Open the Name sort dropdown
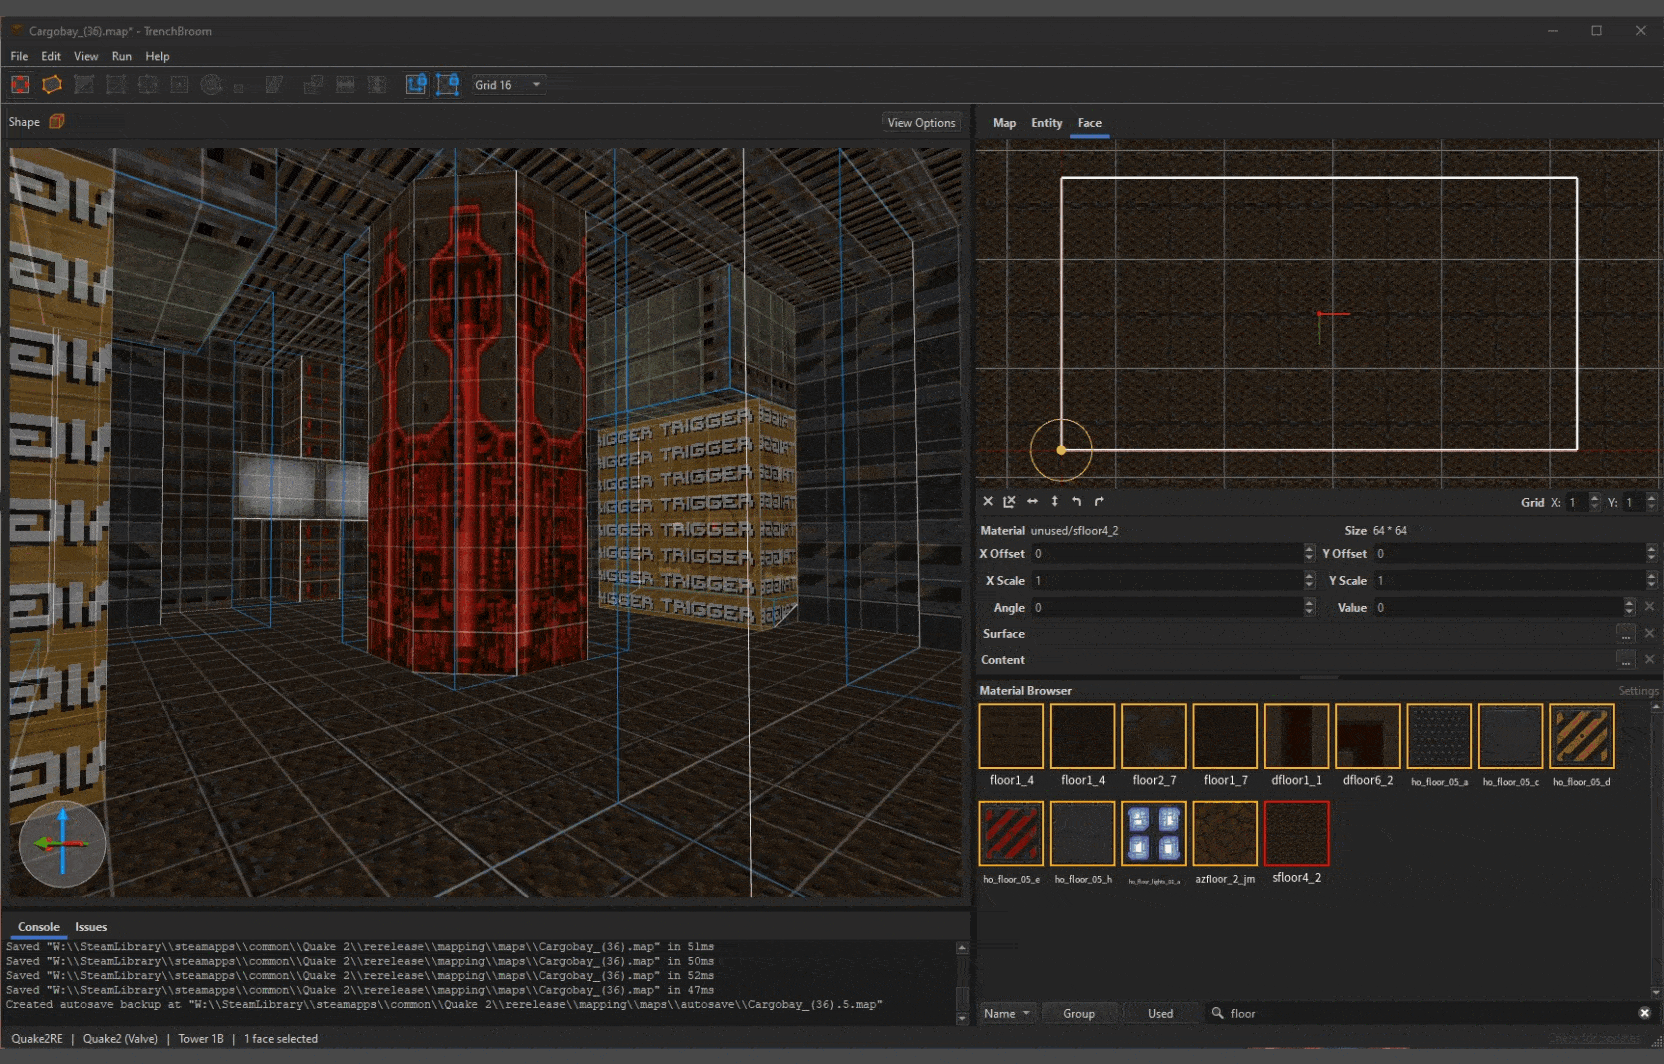1664x1064 pixels. point(1007,1013)
